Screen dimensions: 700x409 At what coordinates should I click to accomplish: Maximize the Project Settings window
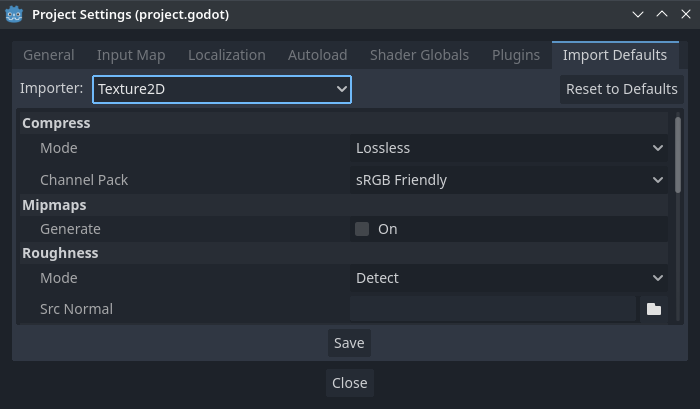[x=661, y=15]
